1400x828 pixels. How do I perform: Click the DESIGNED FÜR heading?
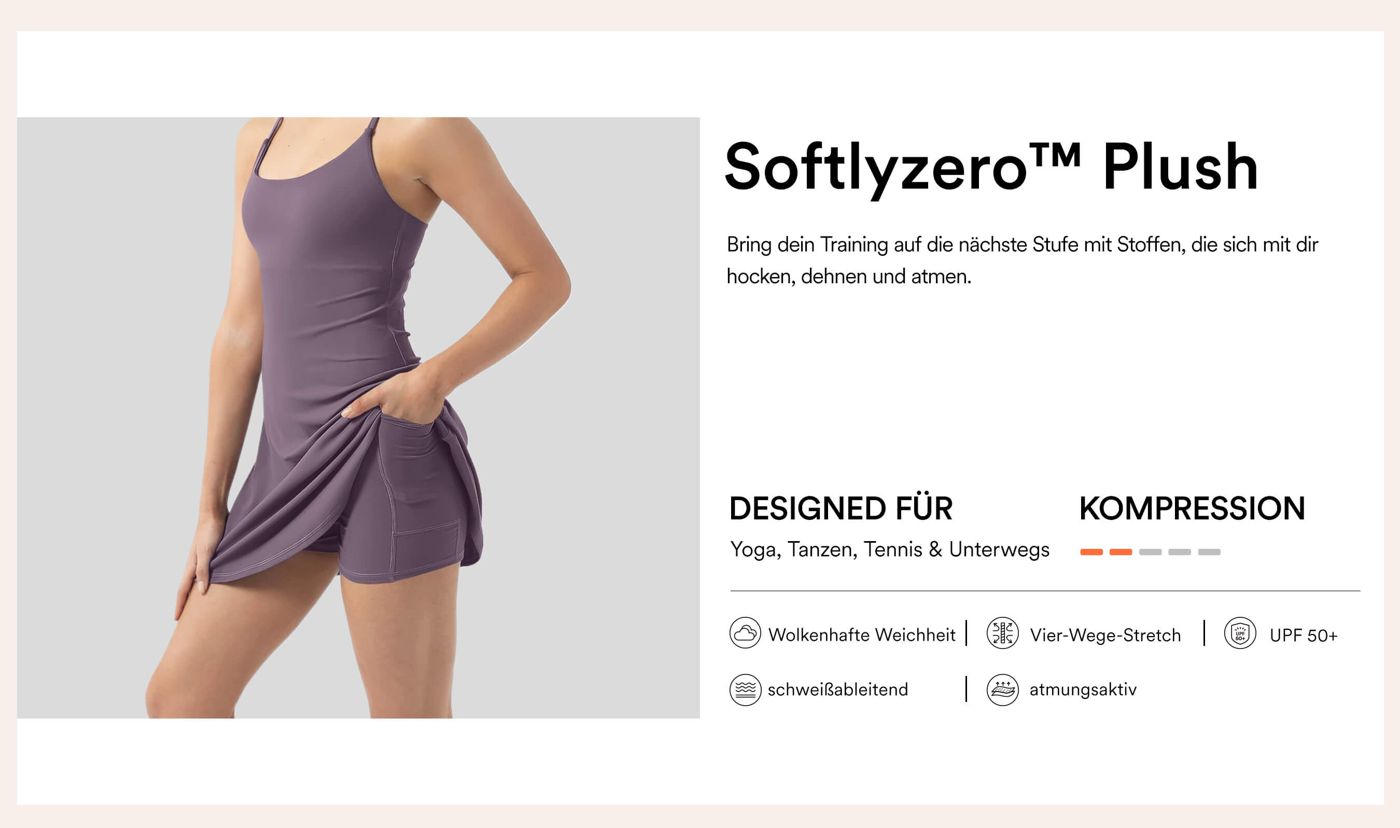pos(841,508)
